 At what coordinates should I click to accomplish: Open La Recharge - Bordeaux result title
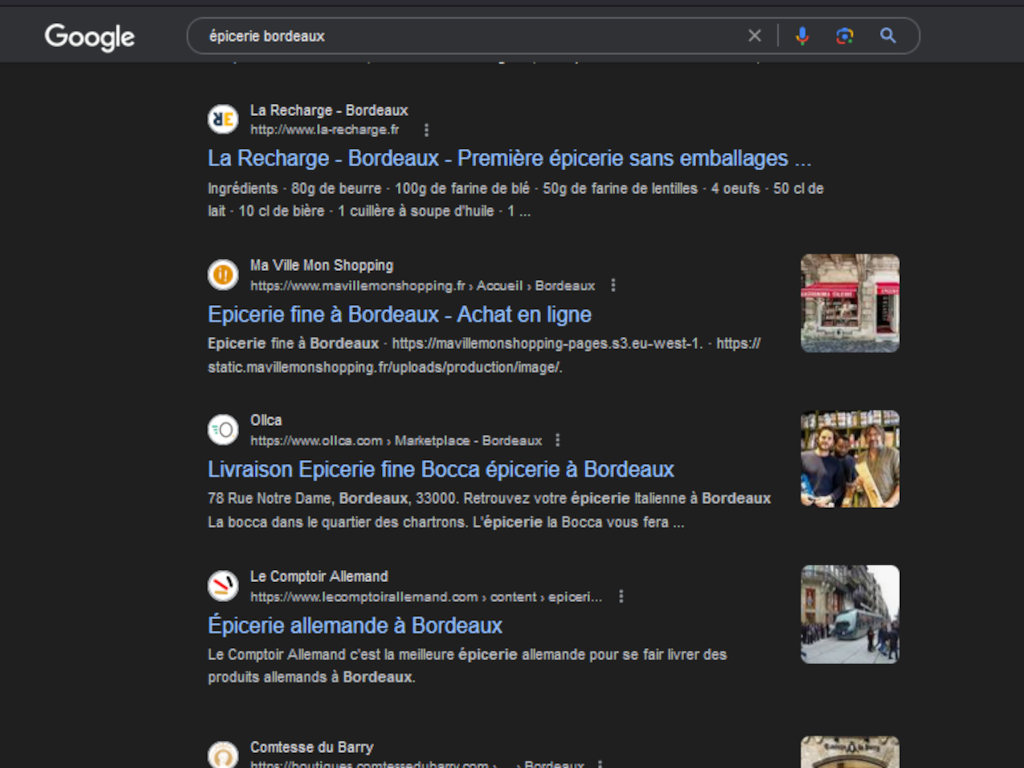pyautogui.click(x=509, y=159)
